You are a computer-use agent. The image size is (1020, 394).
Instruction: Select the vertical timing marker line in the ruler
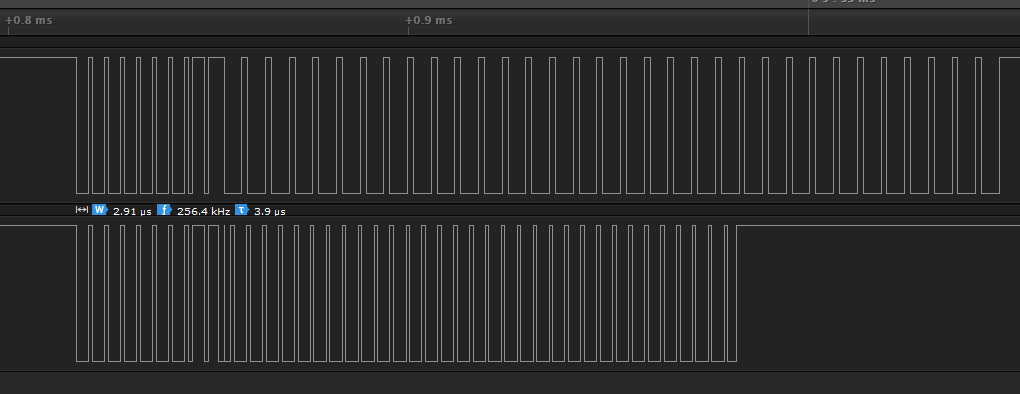[x=809, y=18]
